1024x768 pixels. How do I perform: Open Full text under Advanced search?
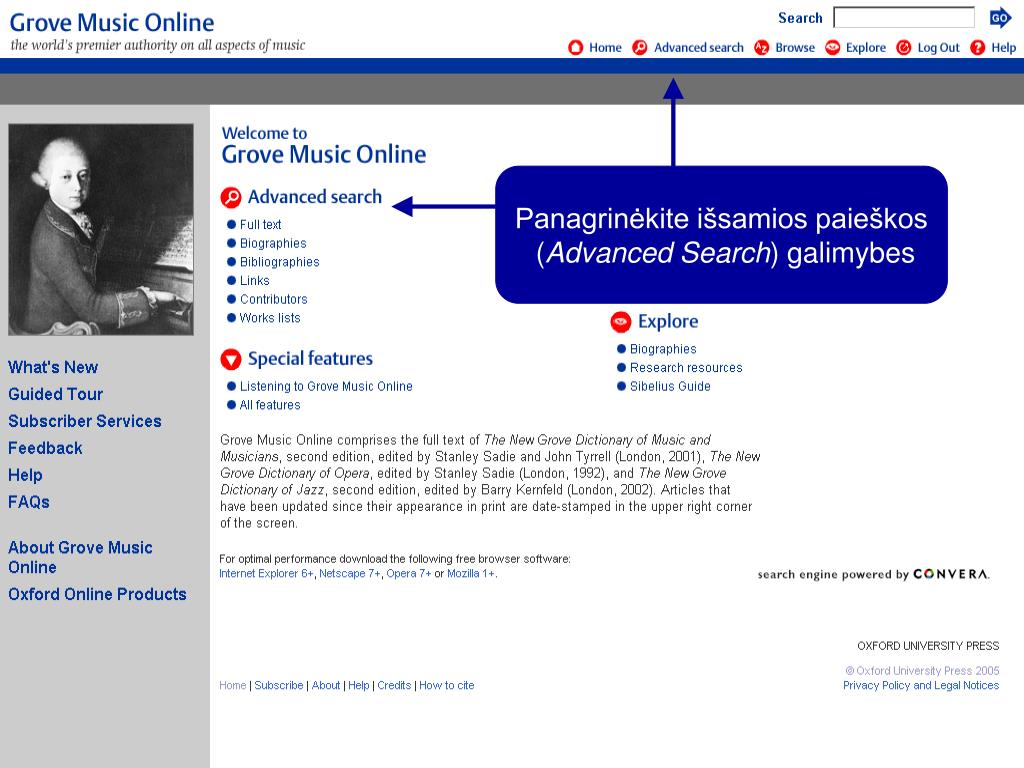[260, 225]
